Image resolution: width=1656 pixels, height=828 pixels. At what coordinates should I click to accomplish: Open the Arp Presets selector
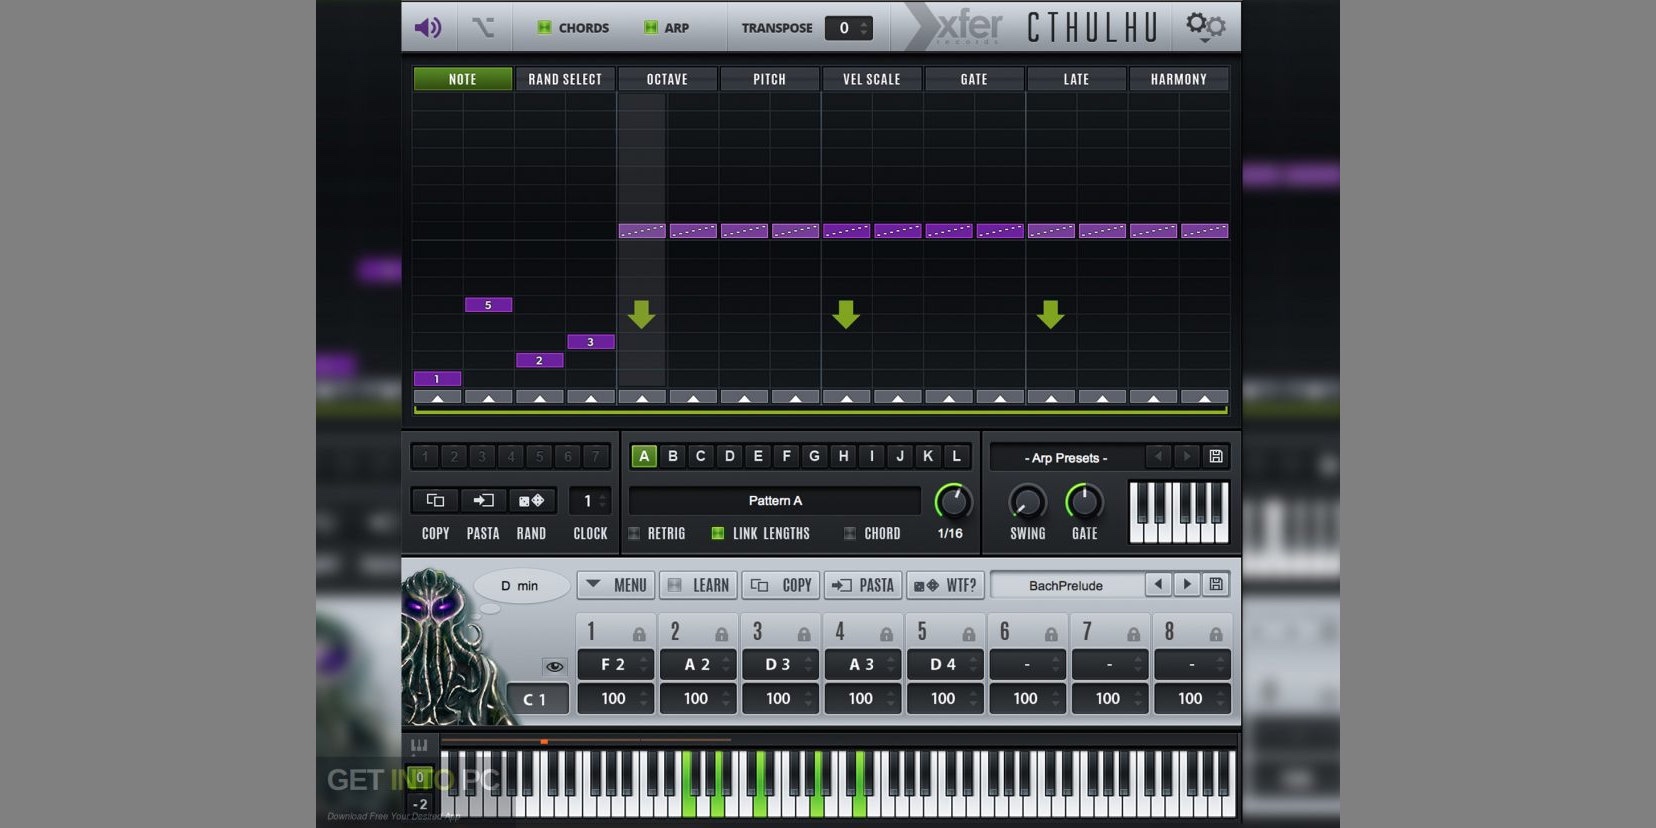(1065, 458)
